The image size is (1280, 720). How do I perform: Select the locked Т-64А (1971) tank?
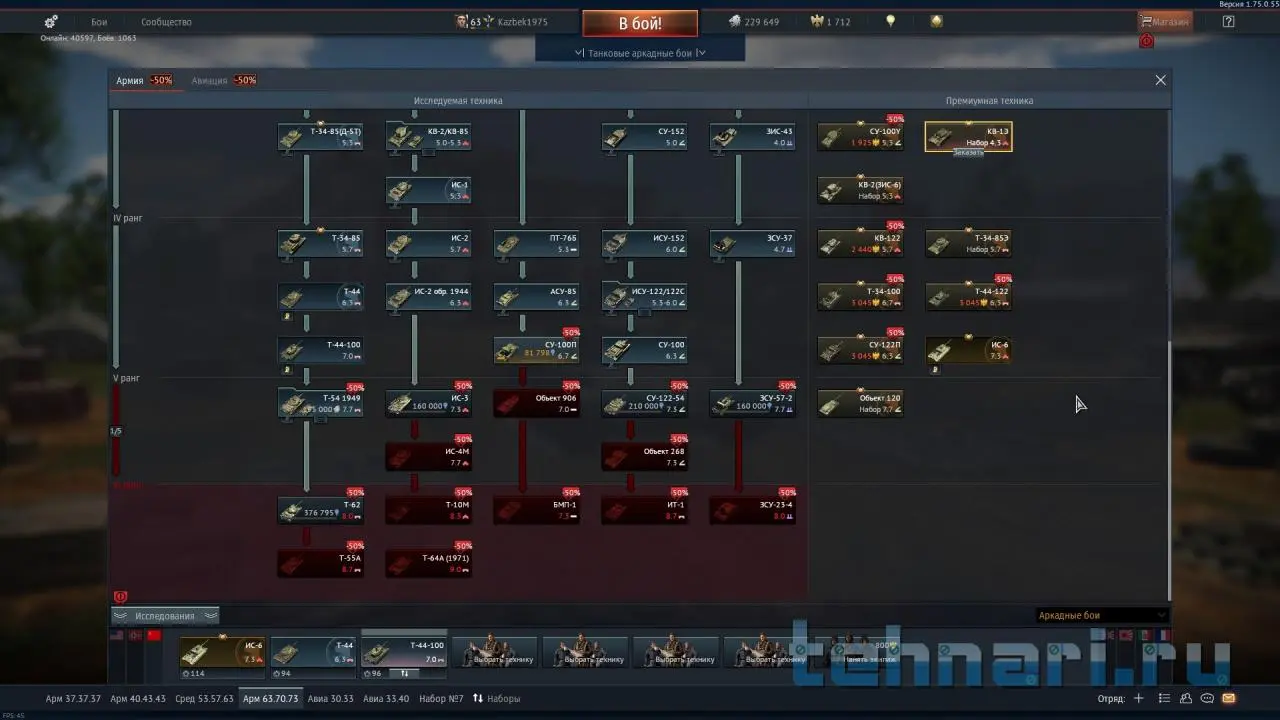[x=428, y=564]
